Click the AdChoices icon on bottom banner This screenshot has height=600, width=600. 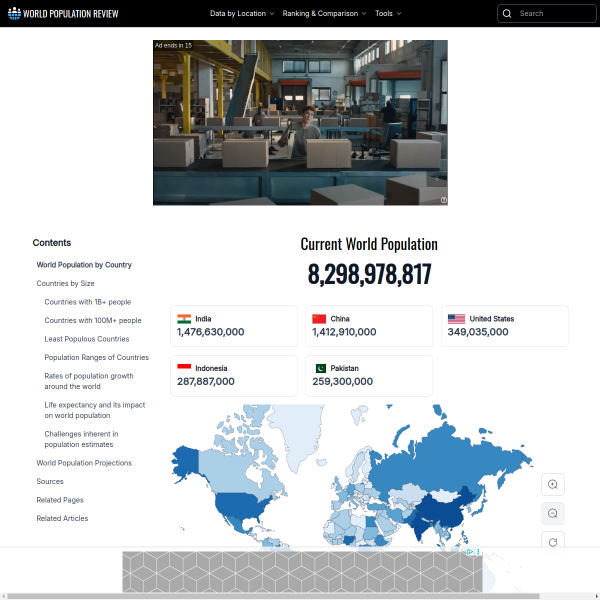pyautogui.click(x=470, y=551)
